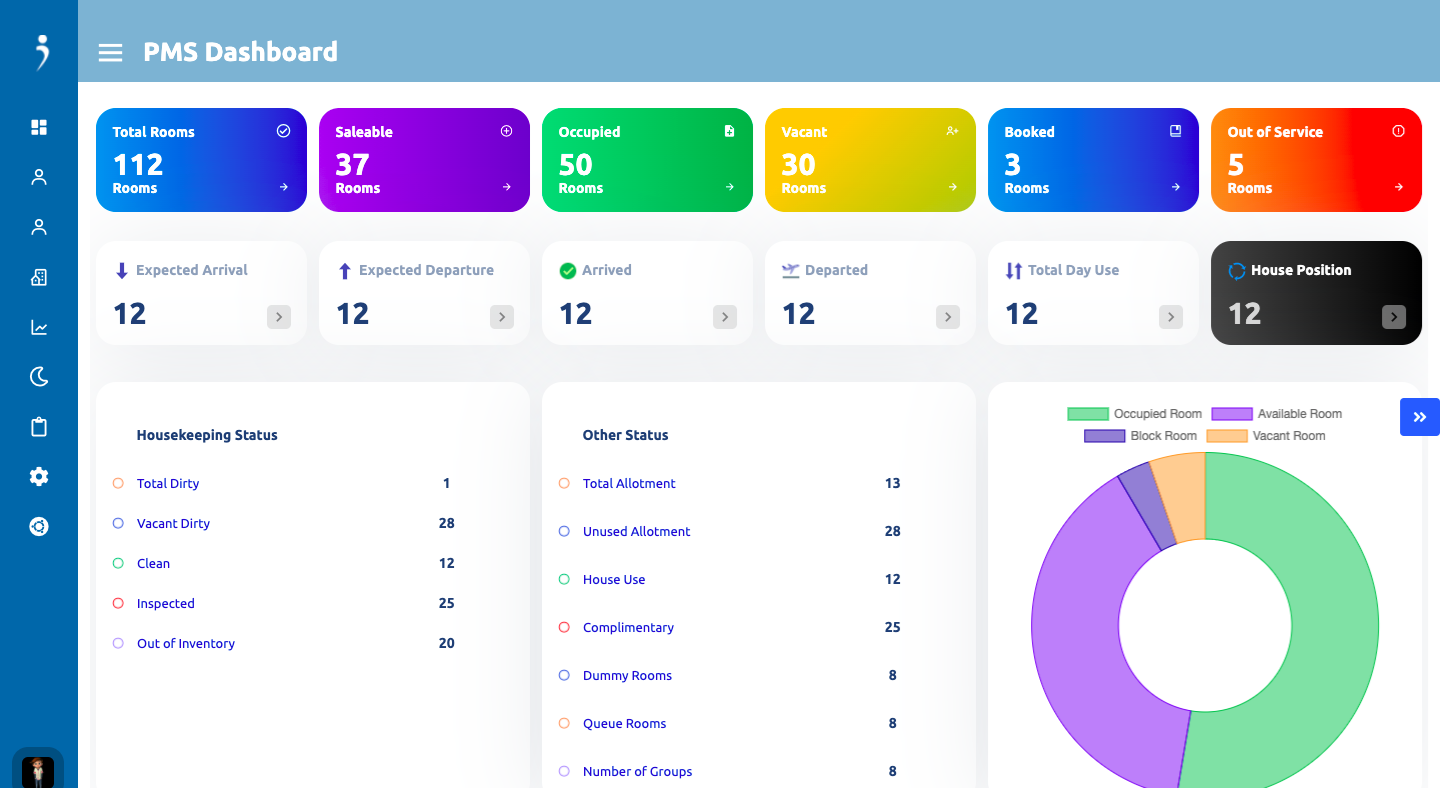Screen dimensions: 1440x788
Task: Select the clipboard icon in sidebar
Action: click(39, 427)
